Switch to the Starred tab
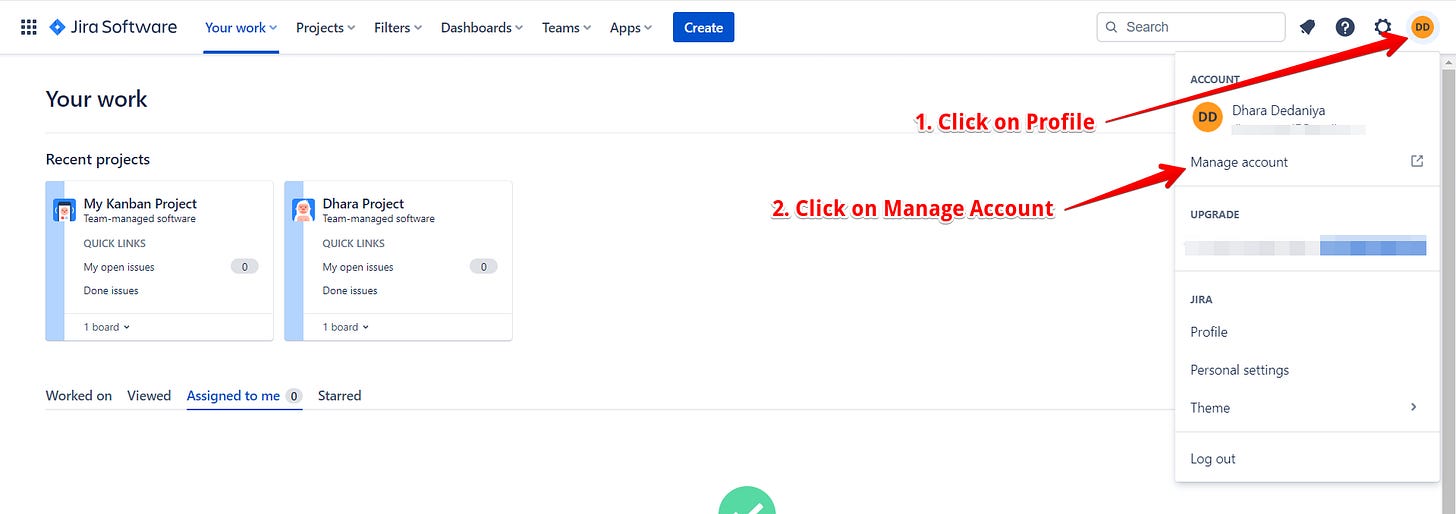The height and width of the screenshot is (514, 1456). pos(339,395)
